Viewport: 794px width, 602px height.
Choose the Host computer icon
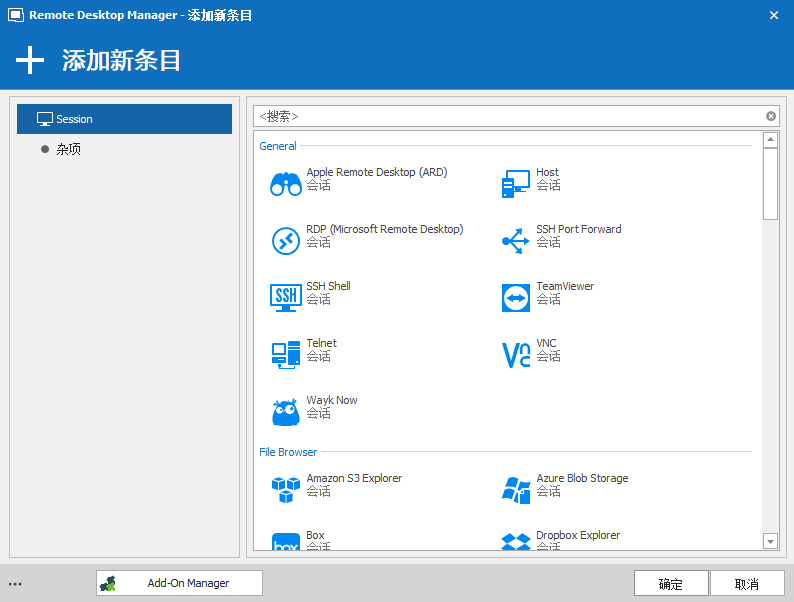(515, 184)
